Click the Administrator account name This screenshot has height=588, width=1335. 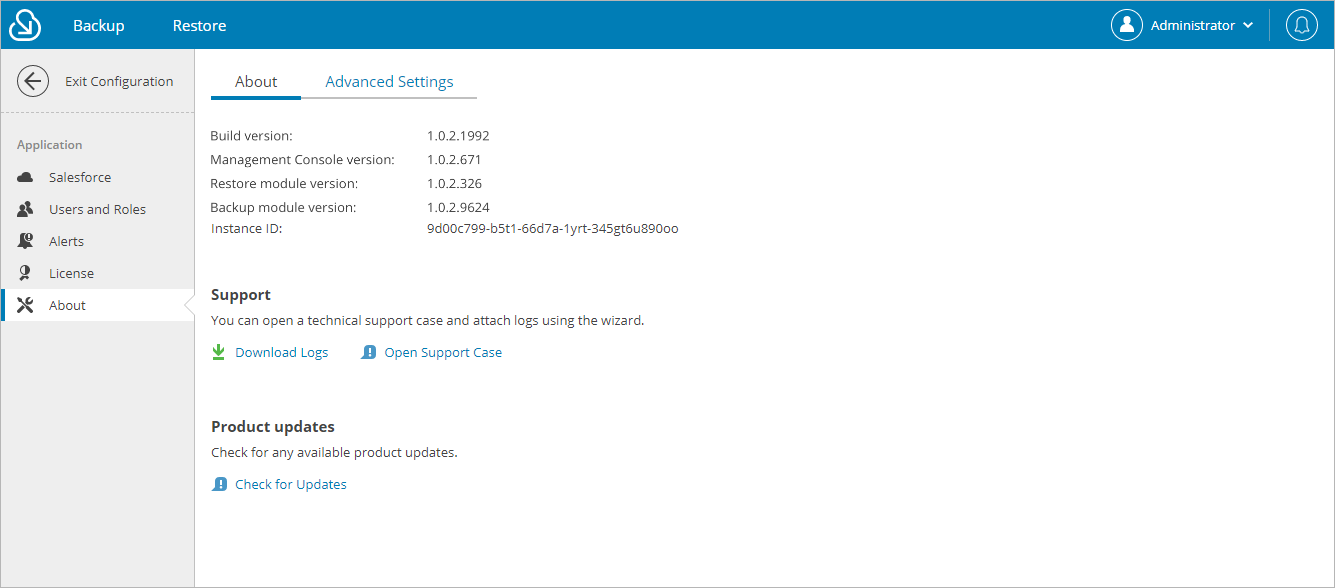(x=1193, y=25)
